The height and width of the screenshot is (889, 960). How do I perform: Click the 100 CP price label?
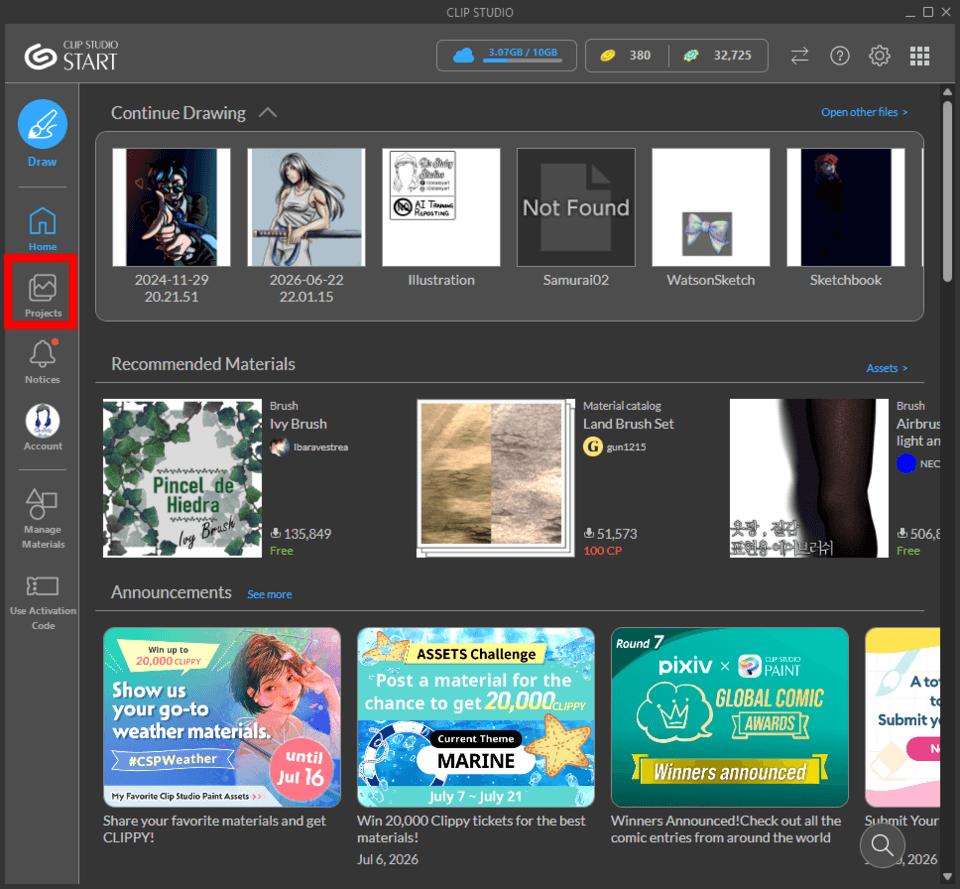pos(602,550)
